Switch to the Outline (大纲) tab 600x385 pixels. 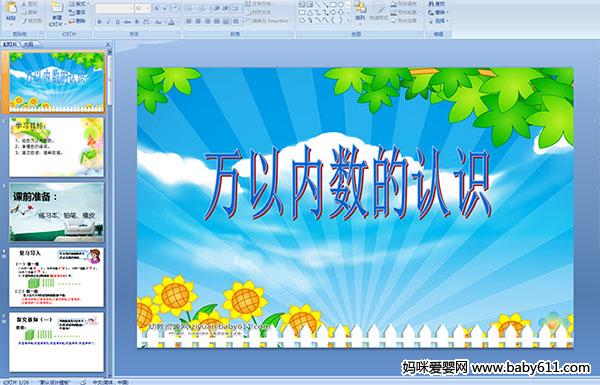[29, 44]
